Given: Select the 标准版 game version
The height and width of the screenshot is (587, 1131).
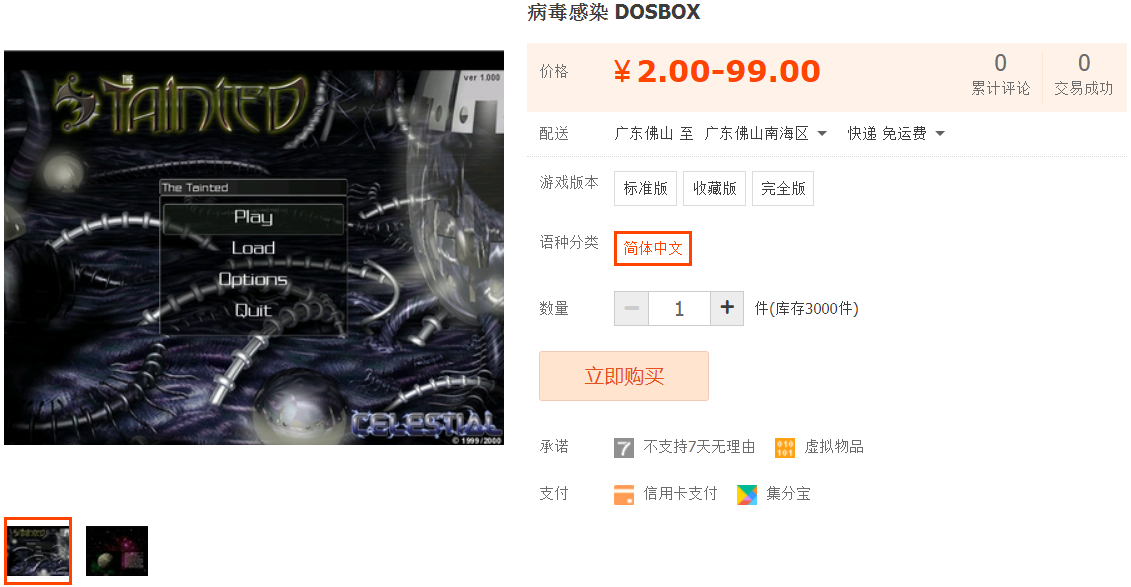Looking at the screenshot, I should pyautogui.click(x=646, y=189).
